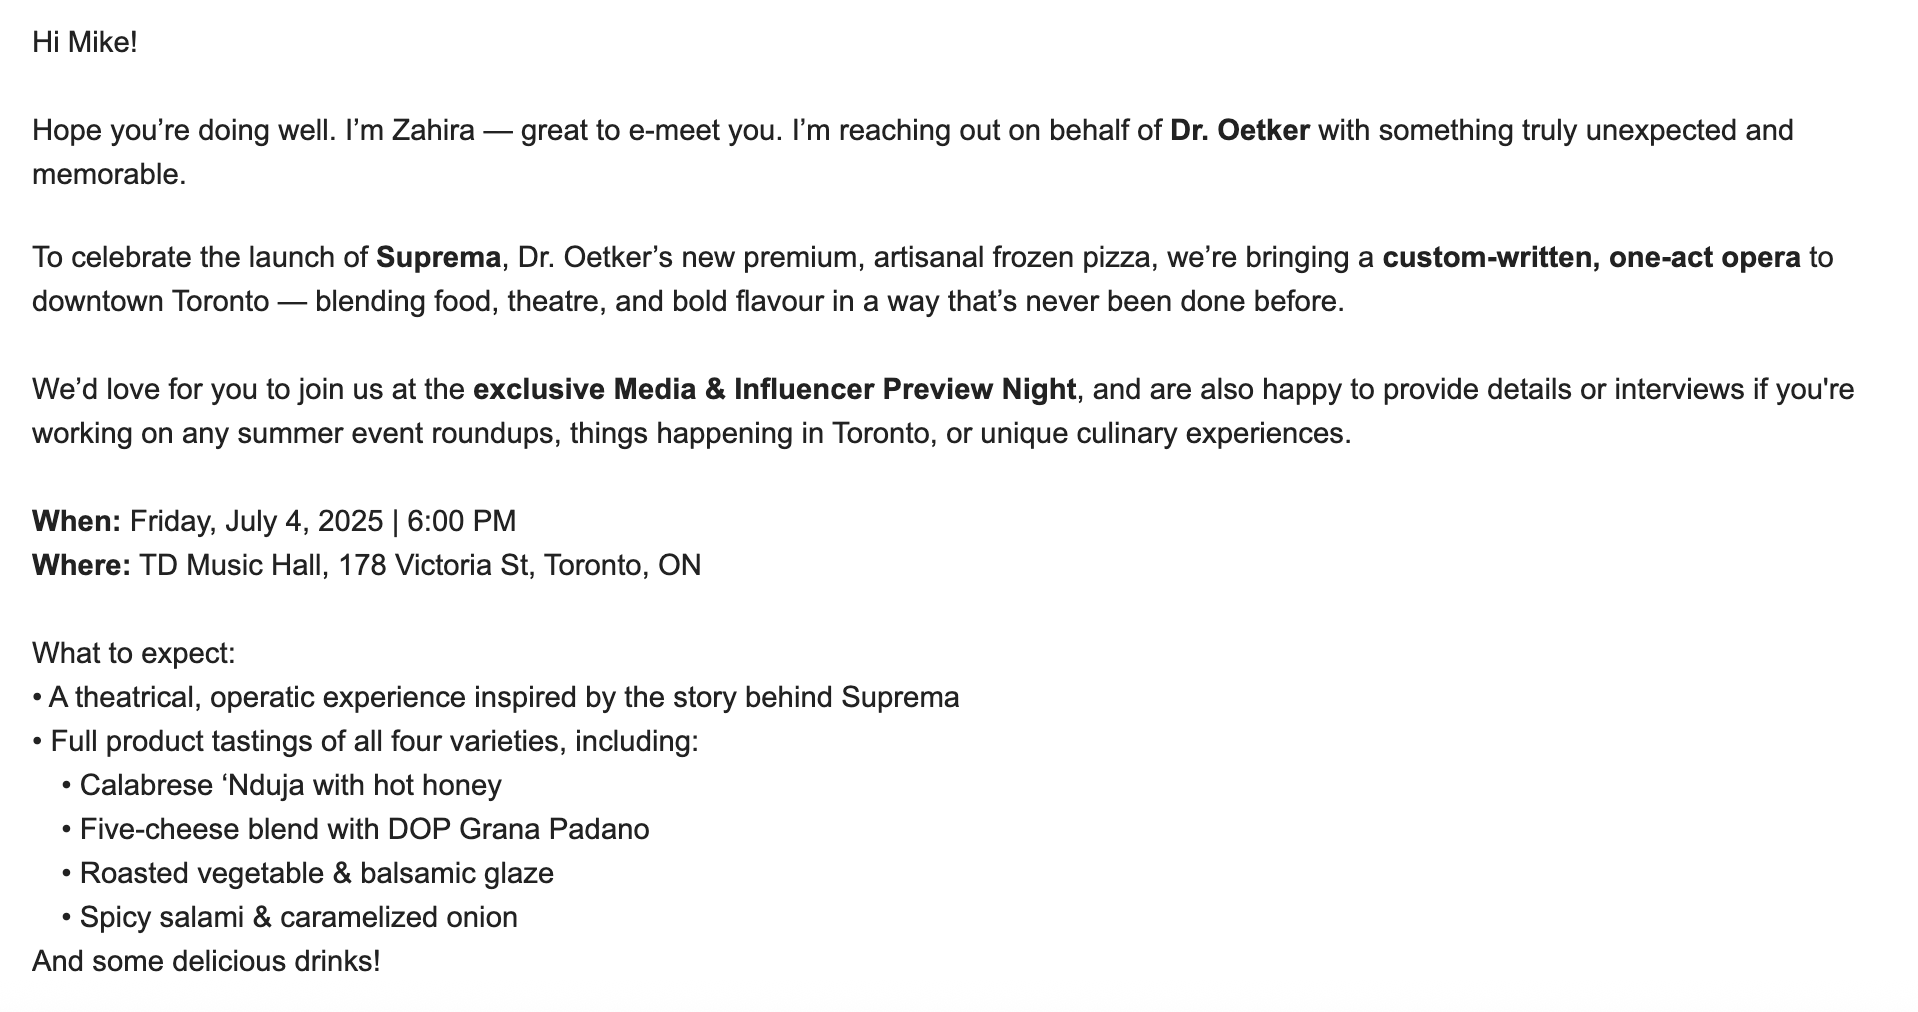
Task: Click the date "Friday, July 4, 2025"
Action: (256, 521)
